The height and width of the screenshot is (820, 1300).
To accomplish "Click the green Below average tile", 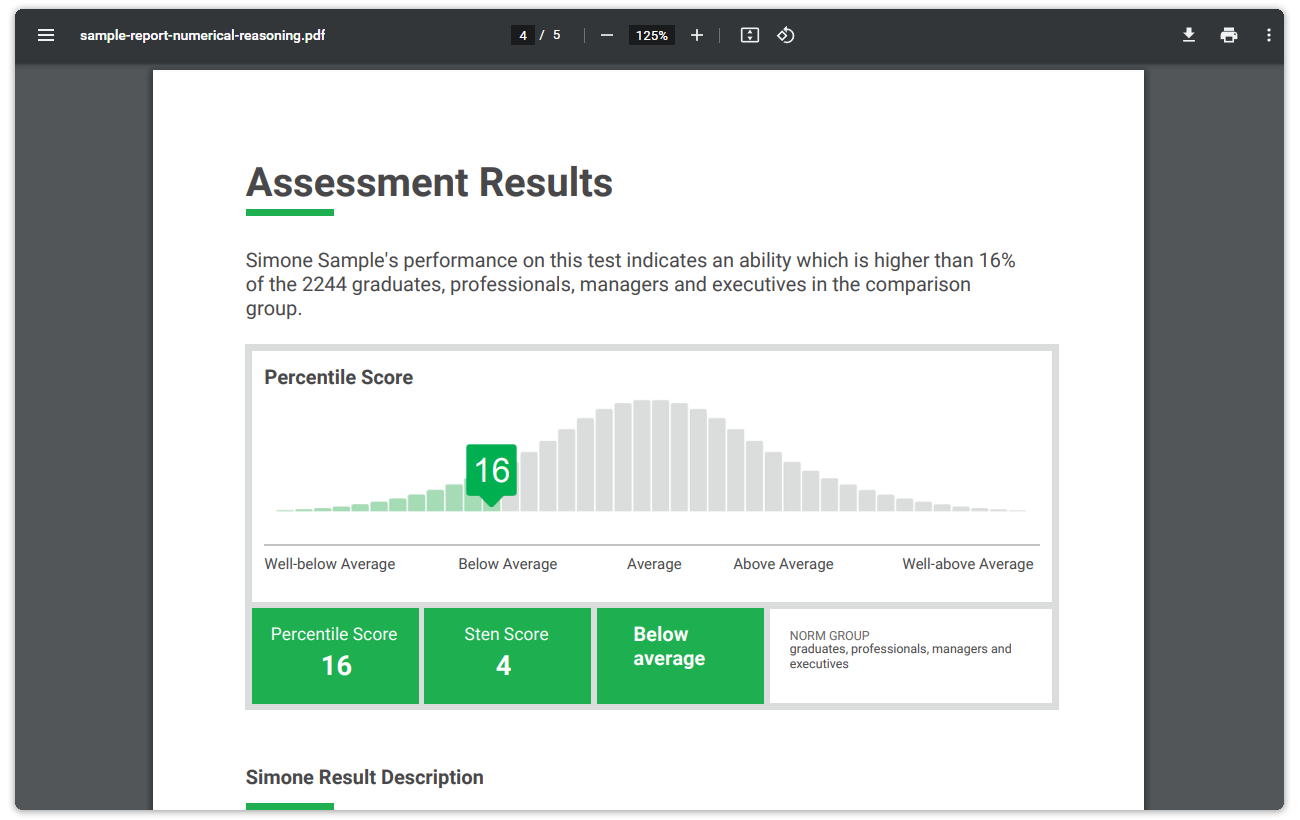I will (680, 655).
